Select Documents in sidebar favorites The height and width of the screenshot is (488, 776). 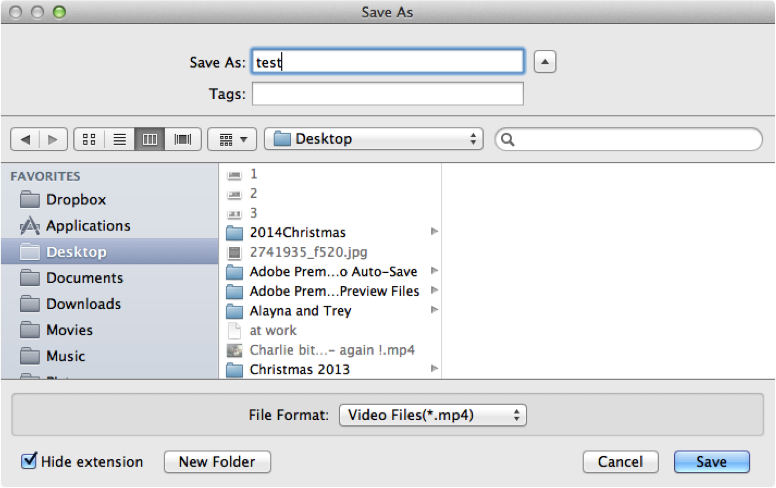click(x=84, y=278)
